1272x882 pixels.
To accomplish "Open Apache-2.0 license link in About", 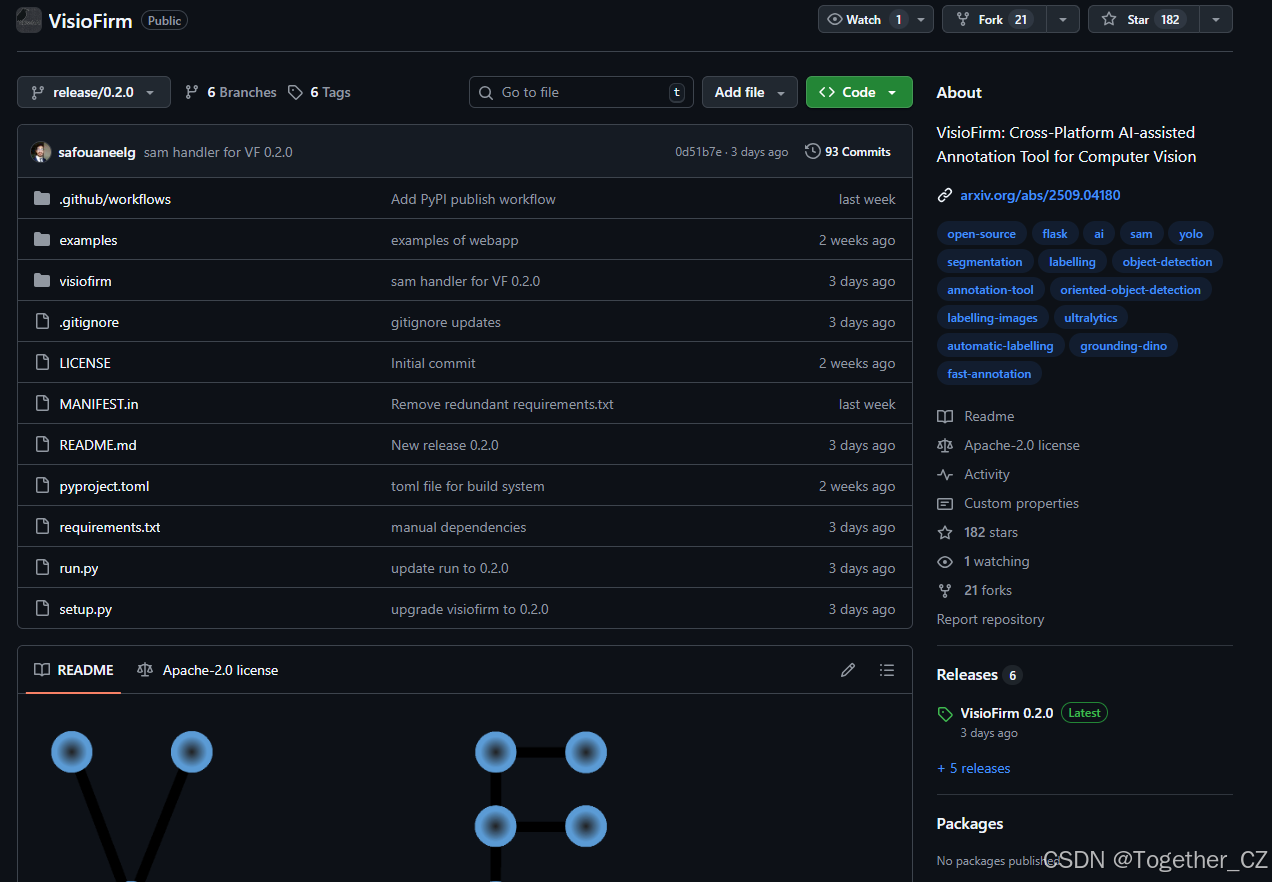I will (x=1008, y=445).
